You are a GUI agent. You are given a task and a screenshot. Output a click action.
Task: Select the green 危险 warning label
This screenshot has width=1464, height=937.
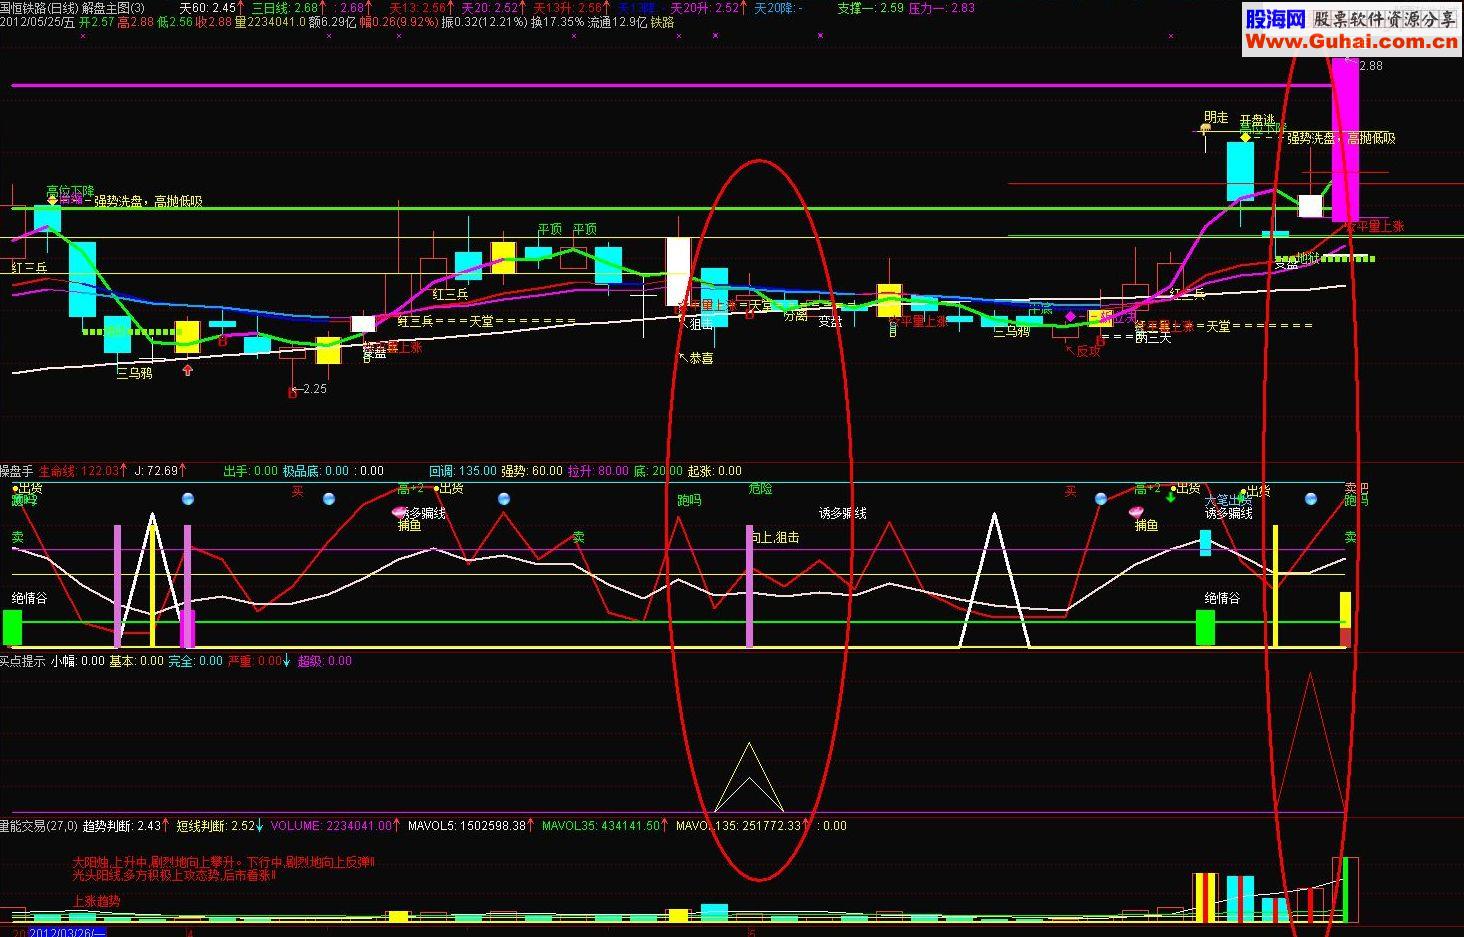click(761, 489)
